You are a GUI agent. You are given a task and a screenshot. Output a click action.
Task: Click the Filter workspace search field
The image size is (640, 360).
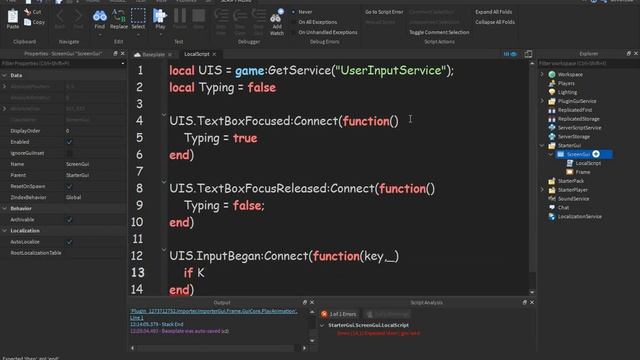(588, 63)
